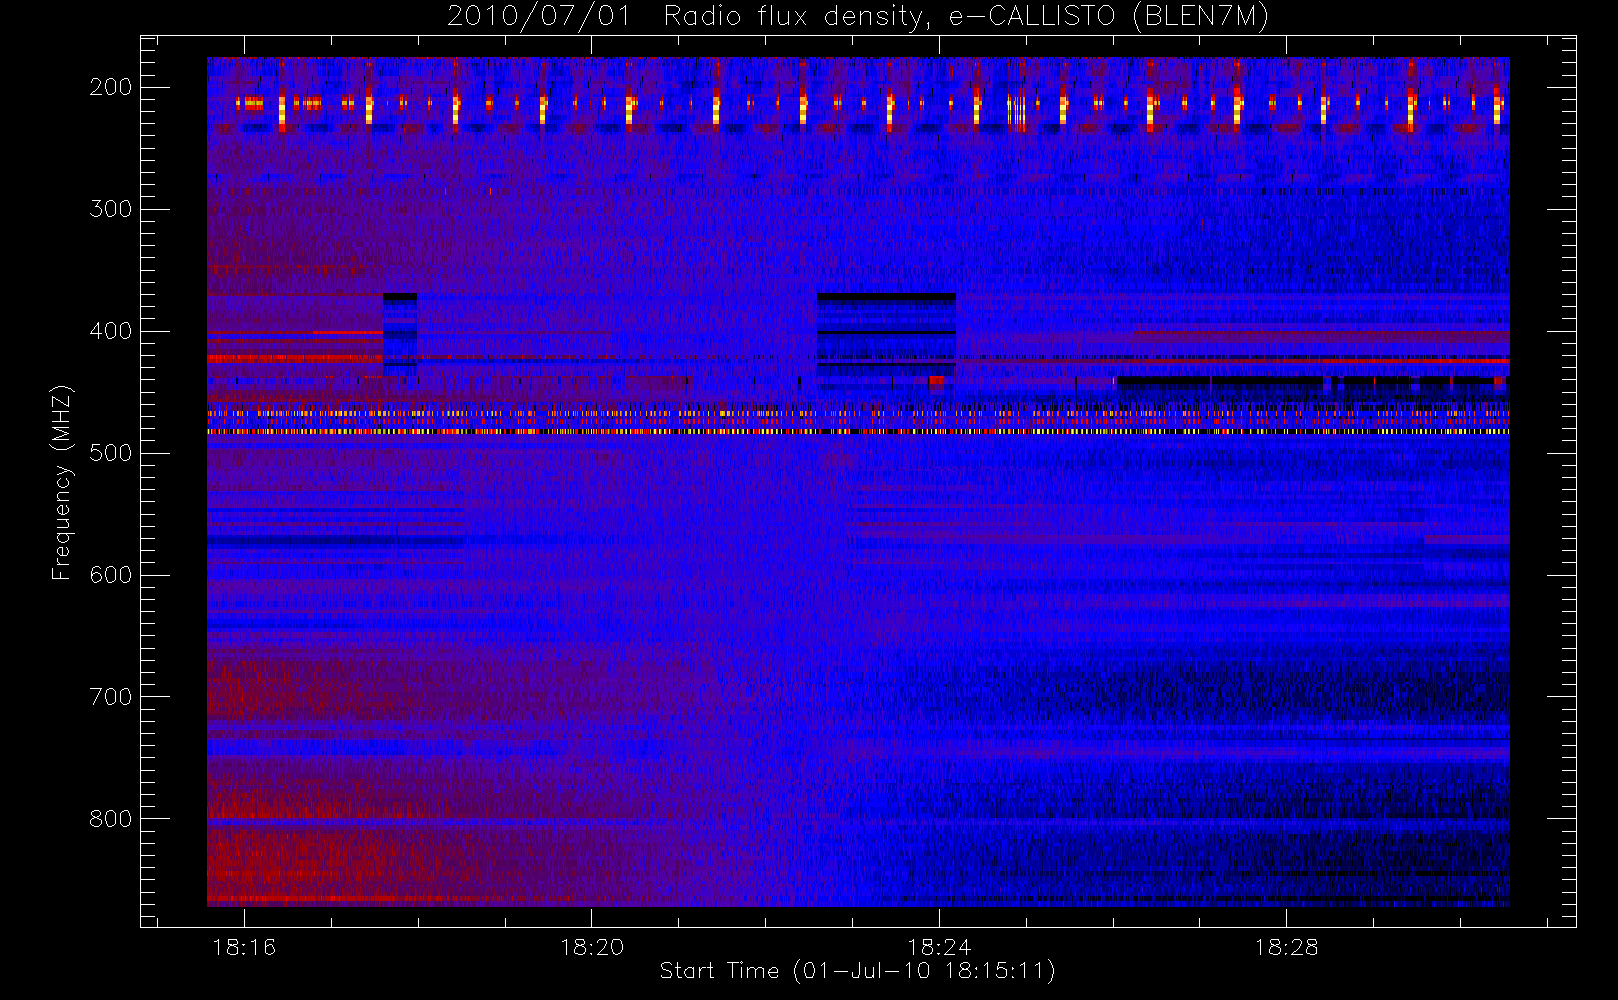Click the plot title naming e-CALLISTO (BLEN7M)
This screenshot has height=1000, width=1618.
858,16
